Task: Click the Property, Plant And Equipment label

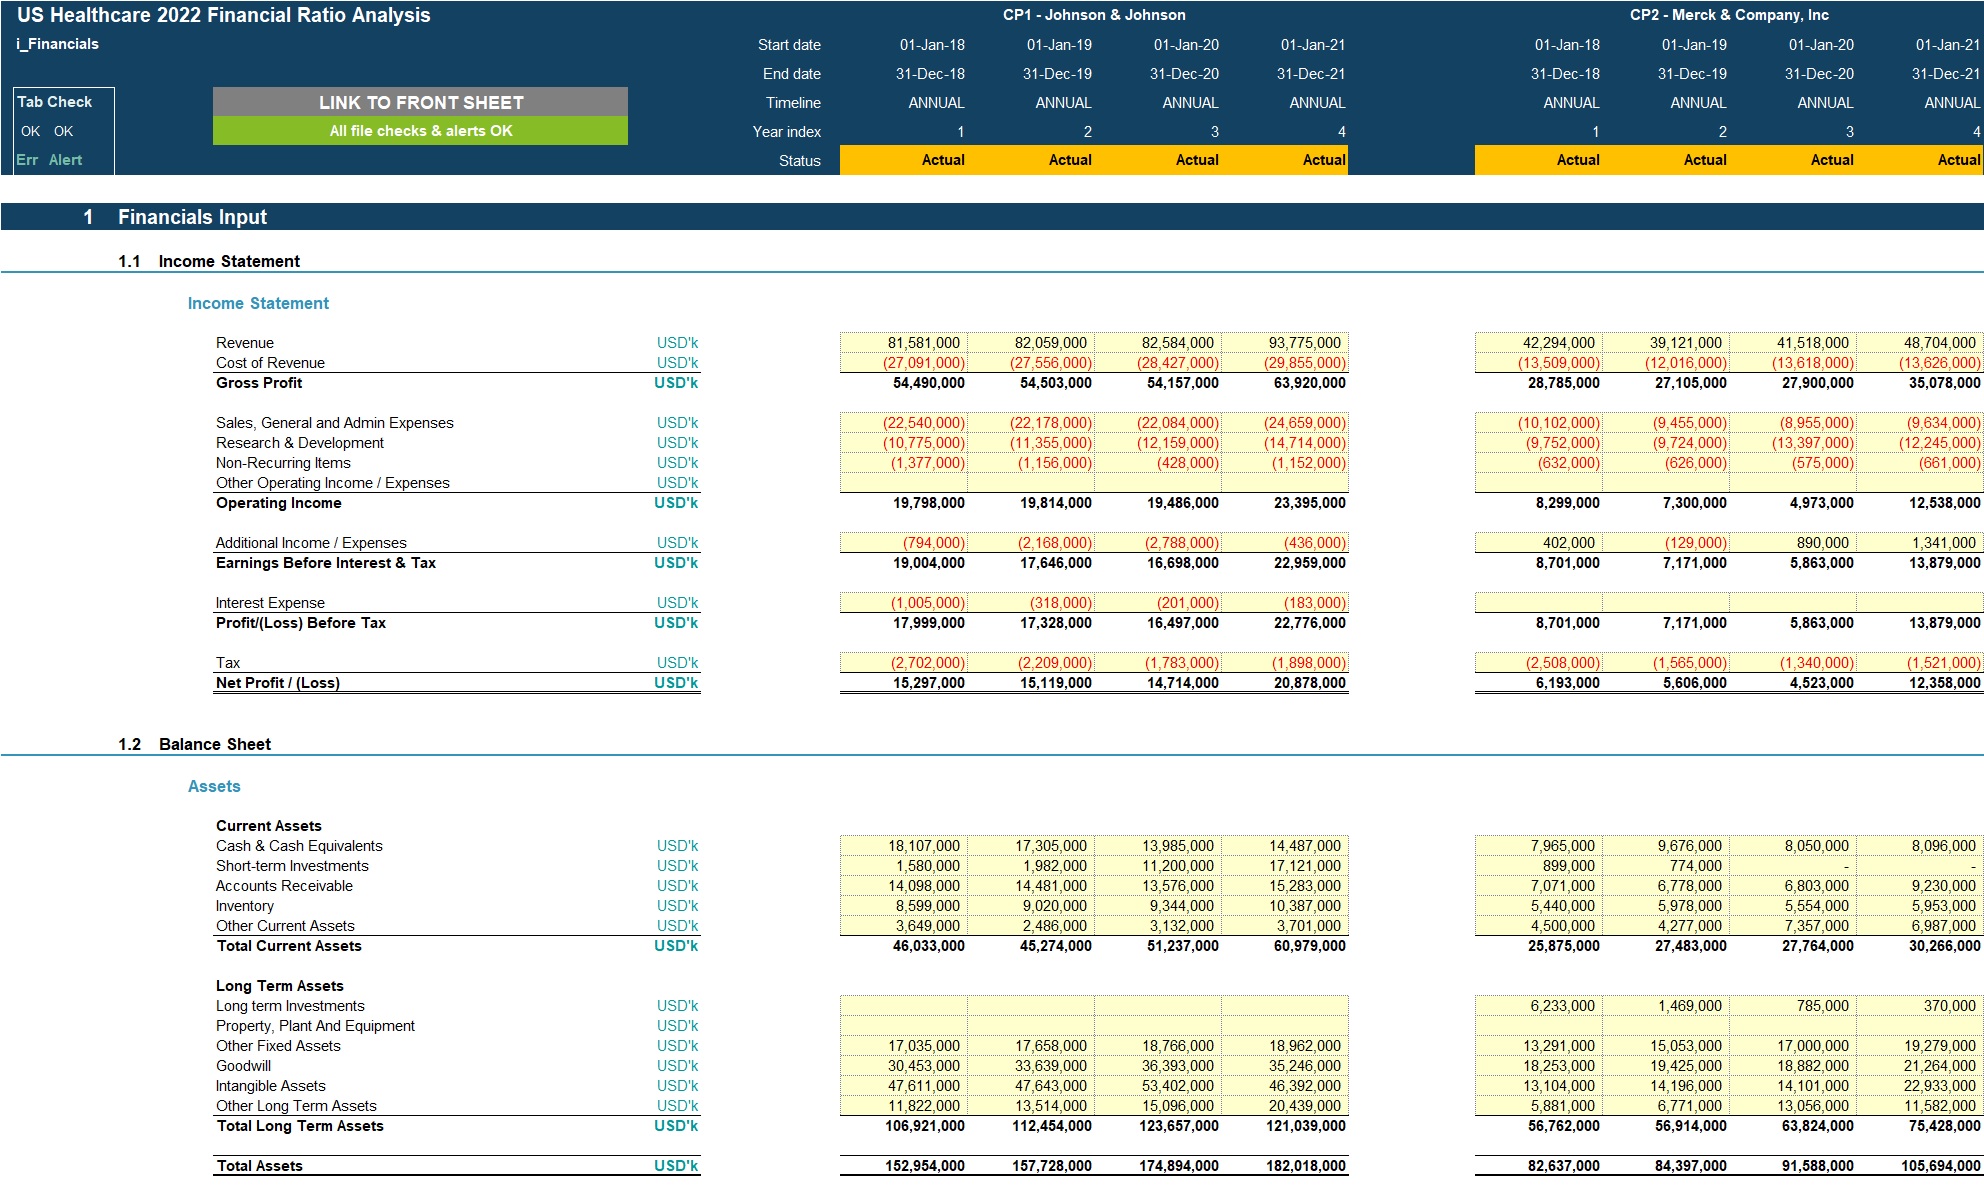Action: (x=315, y=1026)
